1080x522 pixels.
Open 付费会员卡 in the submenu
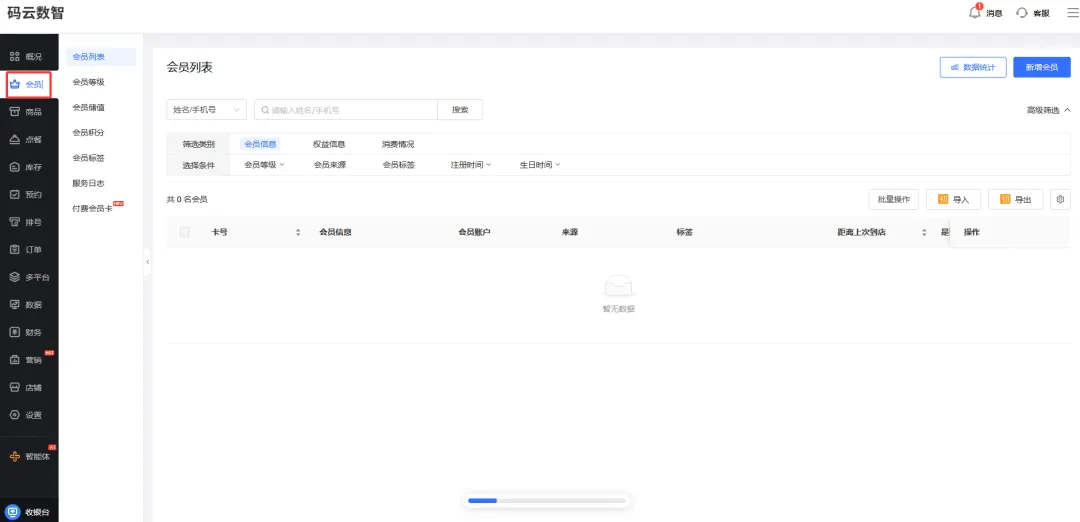click(92, 208)
